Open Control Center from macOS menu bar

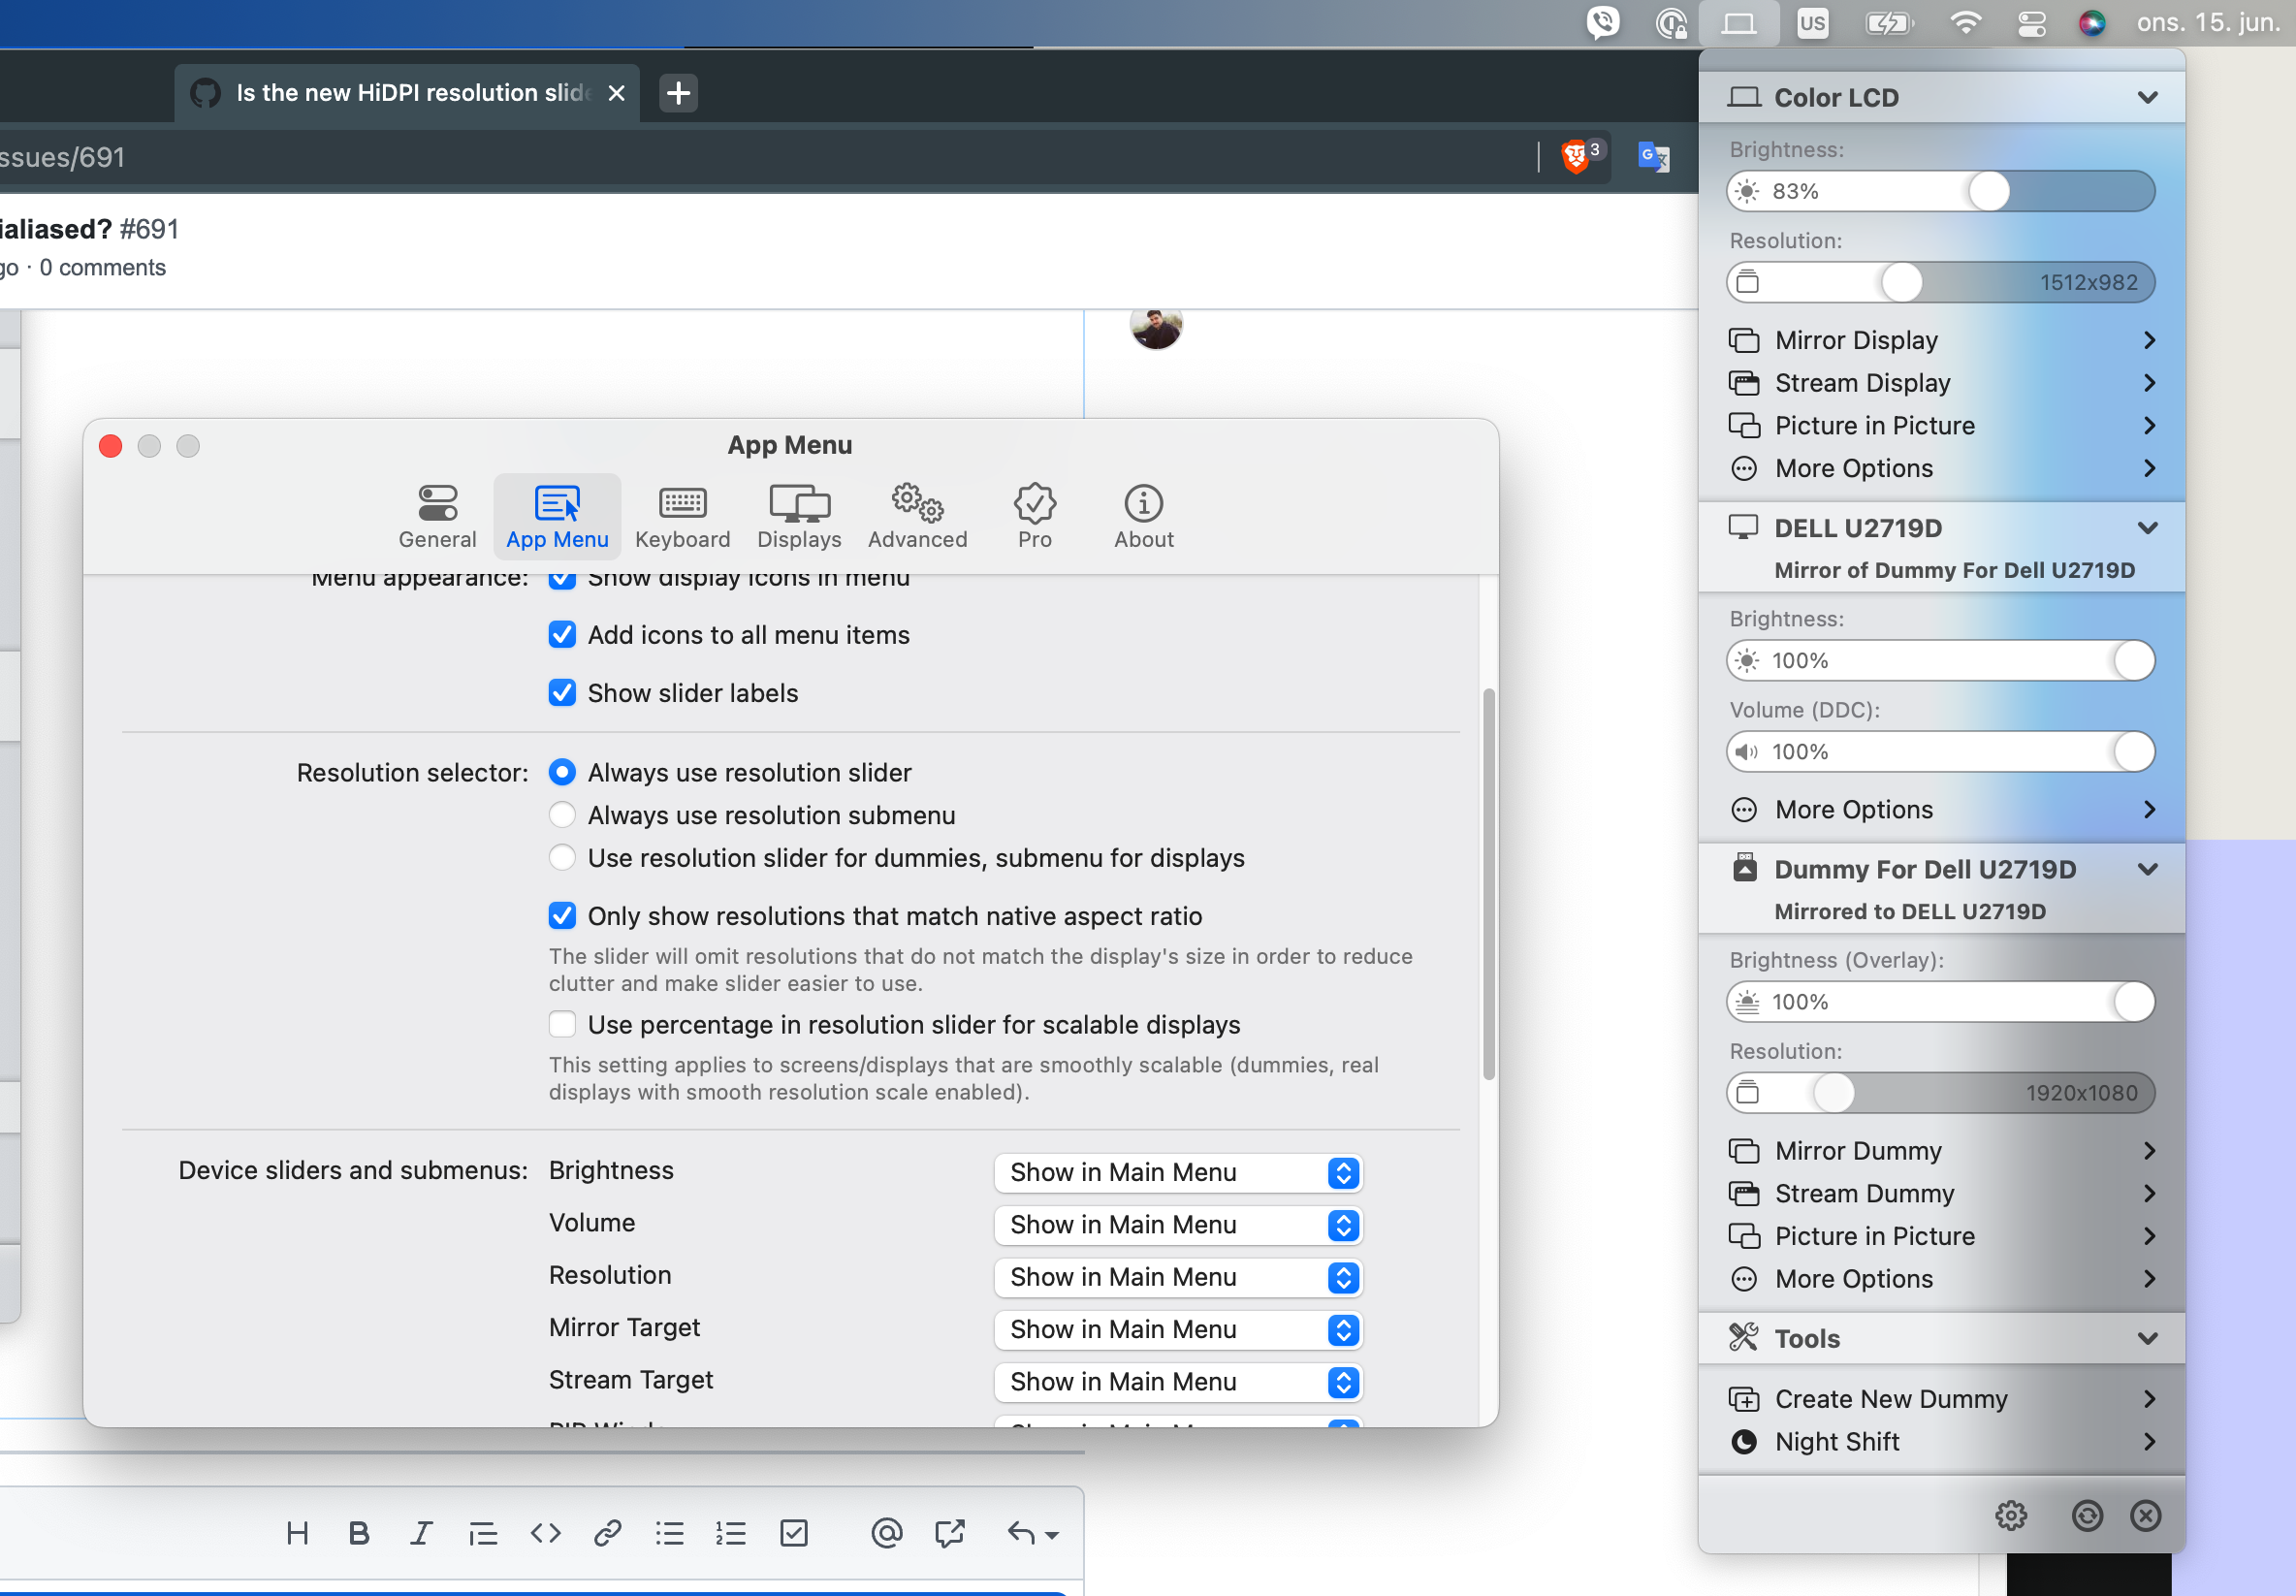[x=2031, y=23]
